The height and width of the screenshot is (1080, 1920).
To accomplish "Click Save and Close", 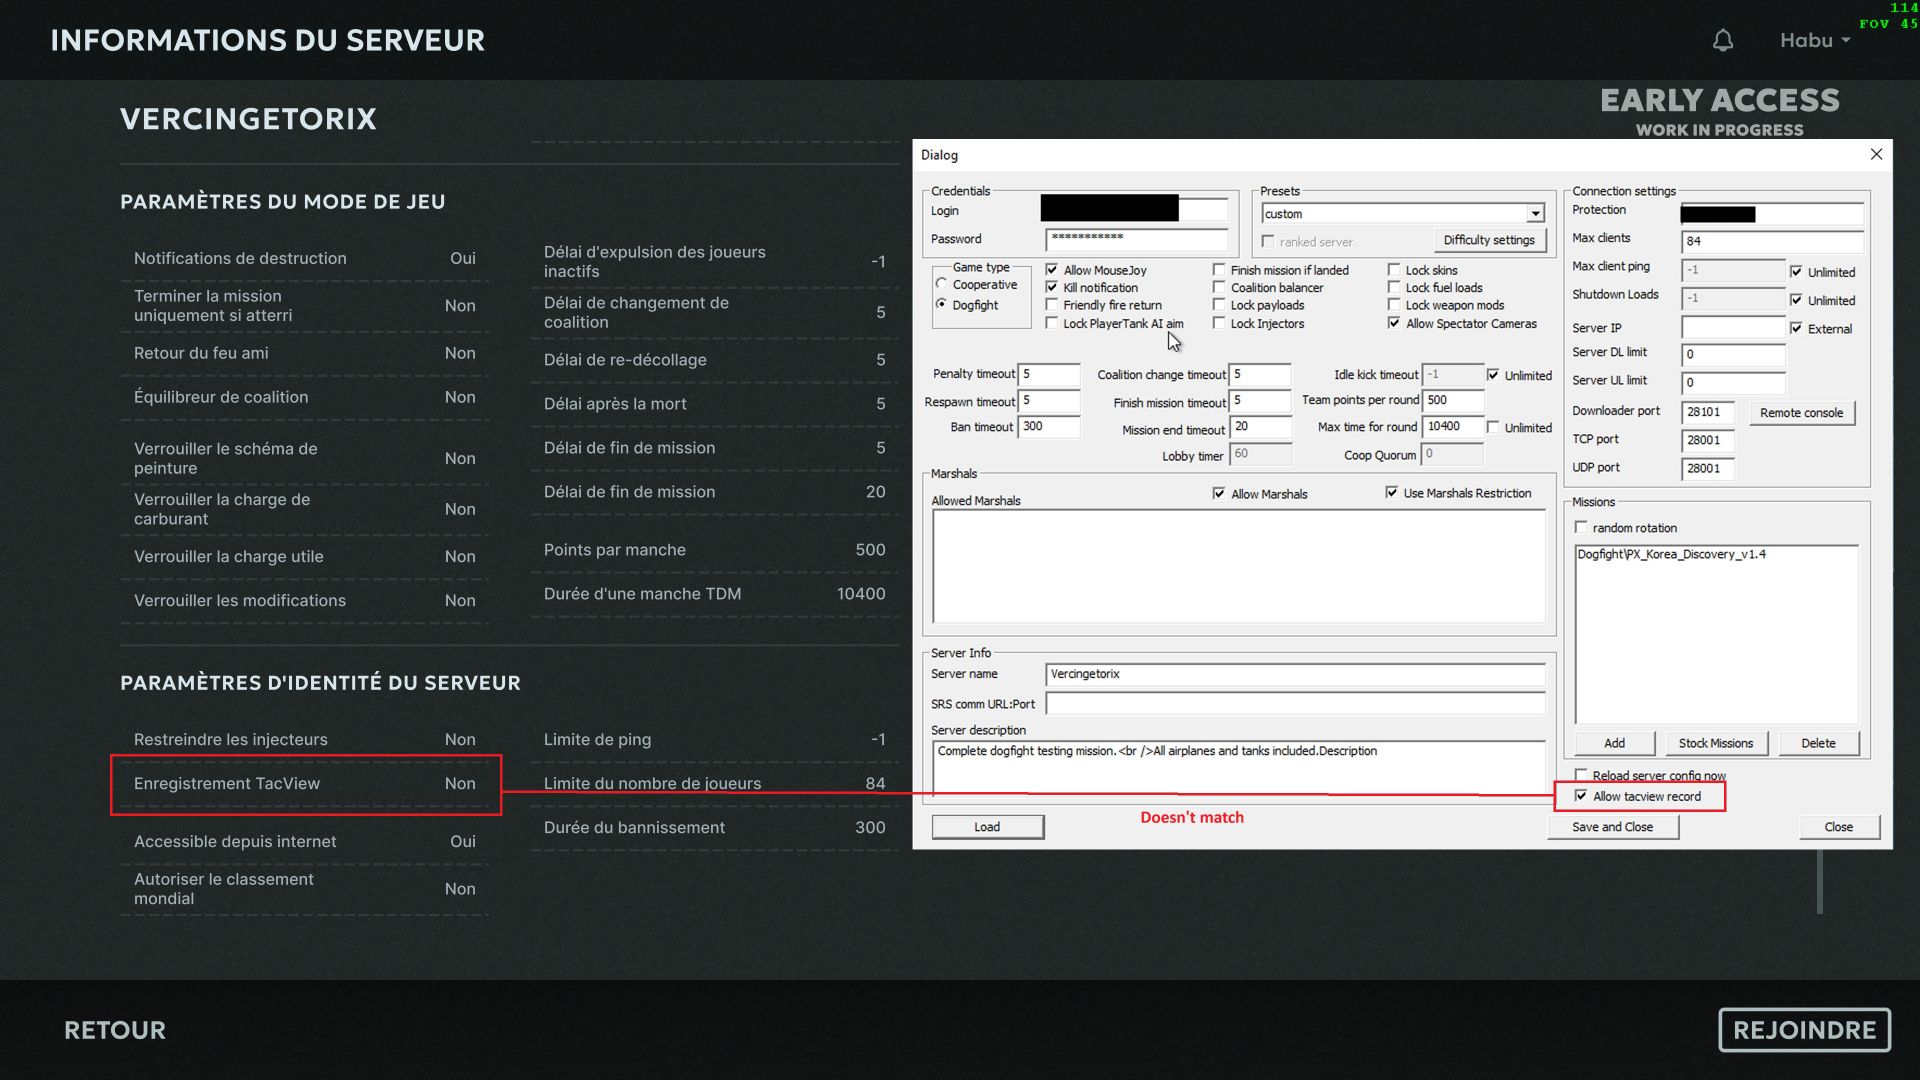I will pyautogui.click(x=1612, y=827).
